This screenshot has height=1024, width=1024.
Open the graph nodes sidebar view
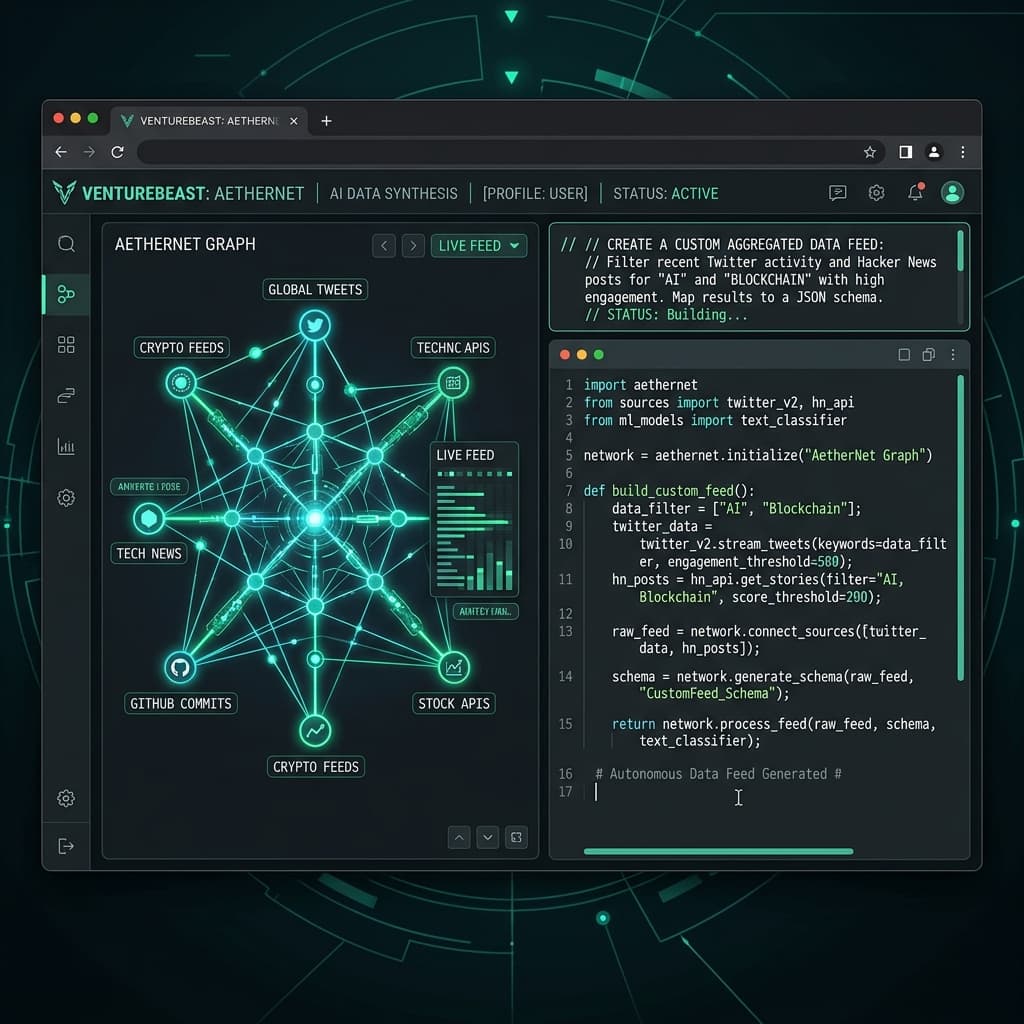pyautogui.click(x=66, y=295)
